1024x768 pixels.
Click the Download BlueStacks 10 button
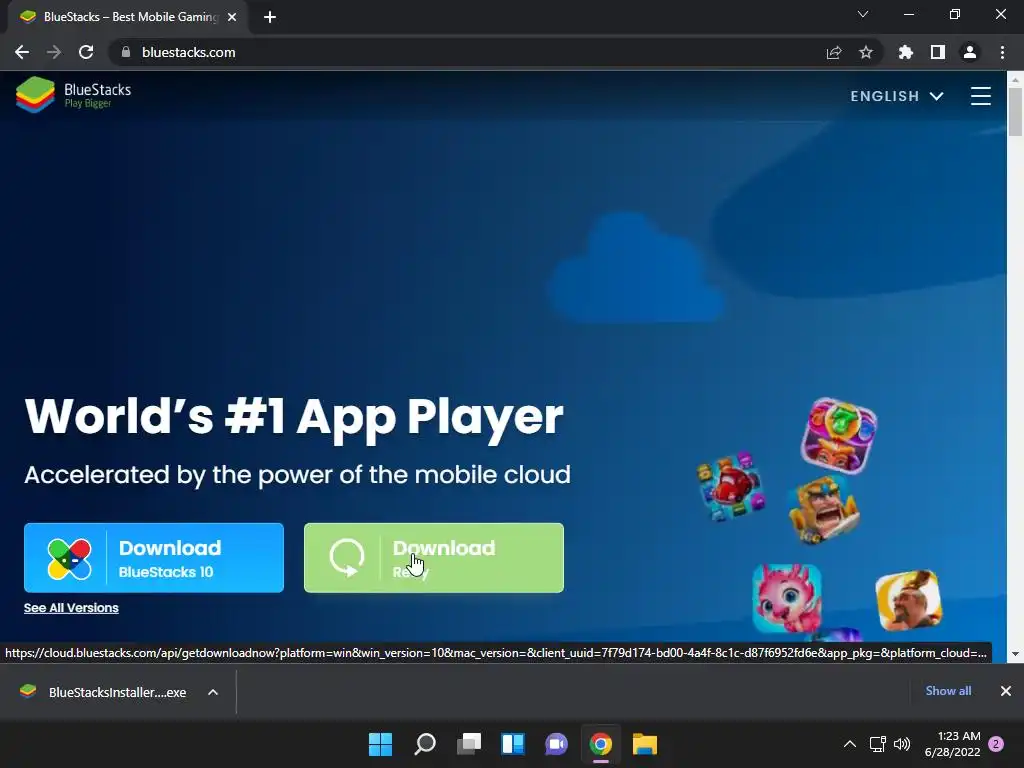154,558
